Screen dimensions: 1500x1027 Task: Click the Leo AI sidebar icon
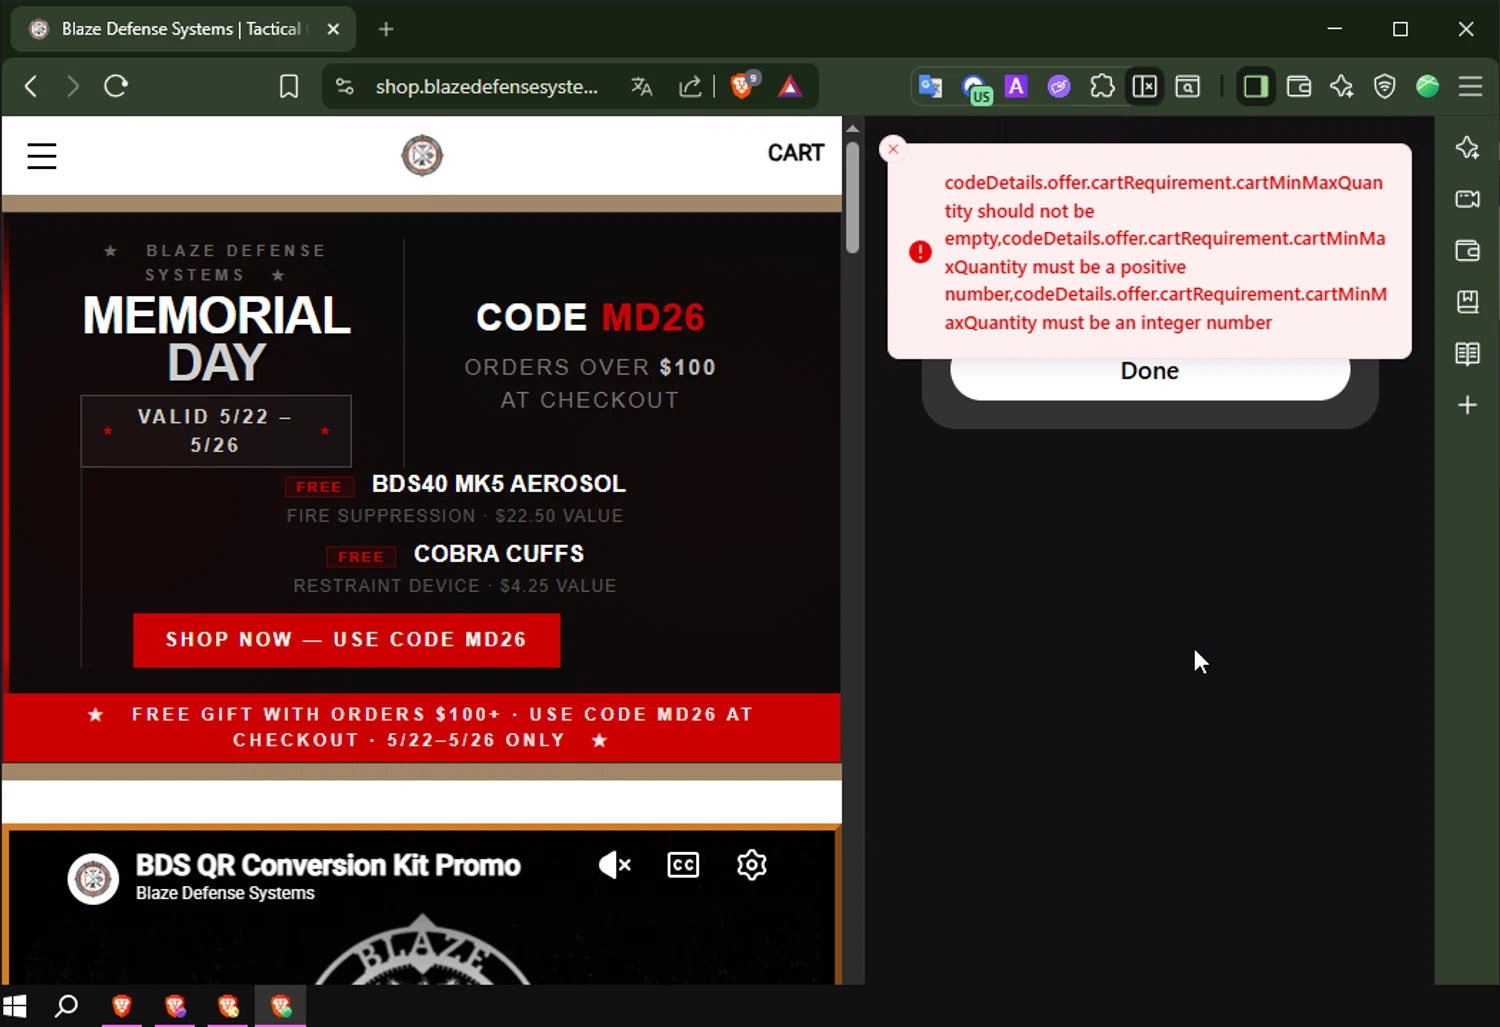1467,148
